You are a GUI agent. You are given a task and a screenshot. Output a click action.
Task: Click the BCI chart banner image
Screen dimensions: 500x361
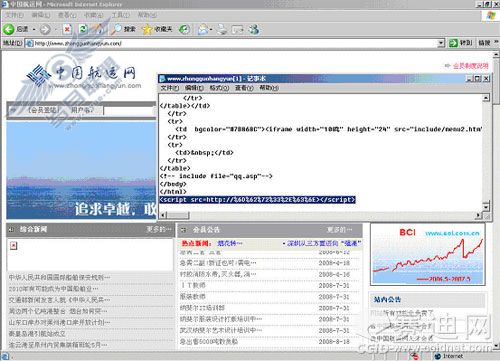(428, 255)
